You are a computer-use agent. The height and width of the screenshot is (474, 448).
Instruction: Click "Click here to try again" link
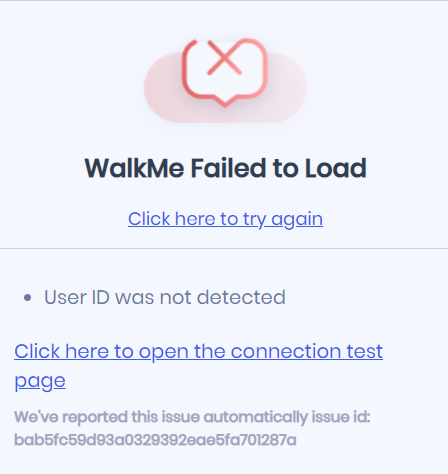click(x=225, y=219)
